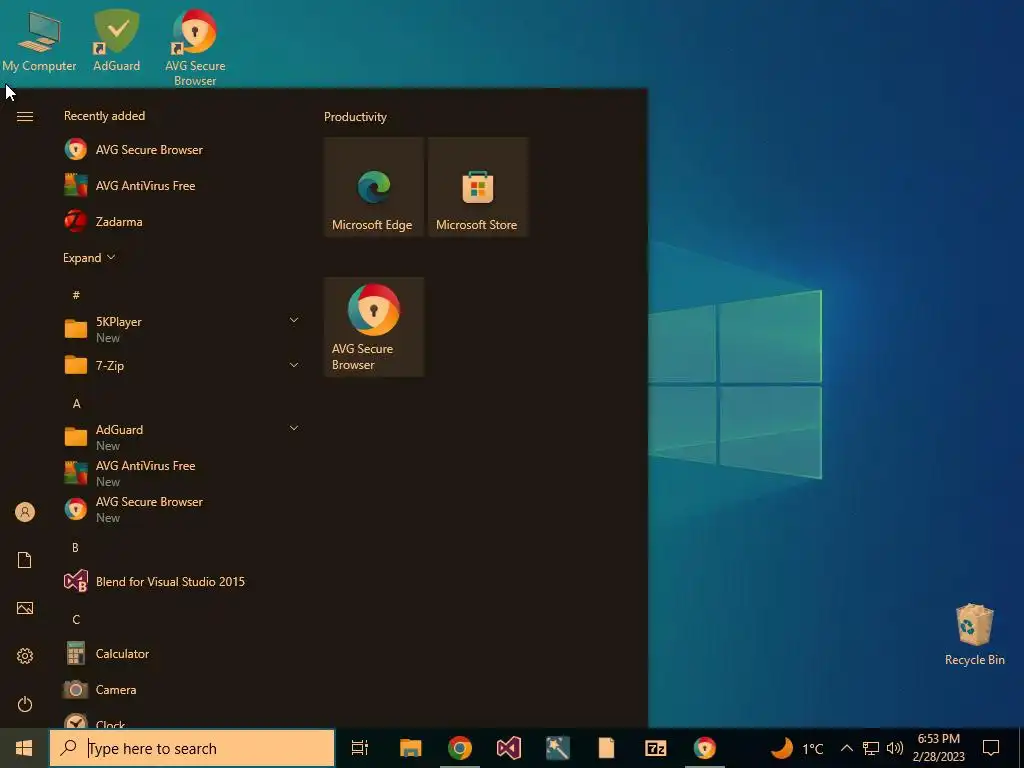Open Settings gear in Start sidebar
Image resolution: width=1024 pixels, height=768 pixels.
(25, 656)
